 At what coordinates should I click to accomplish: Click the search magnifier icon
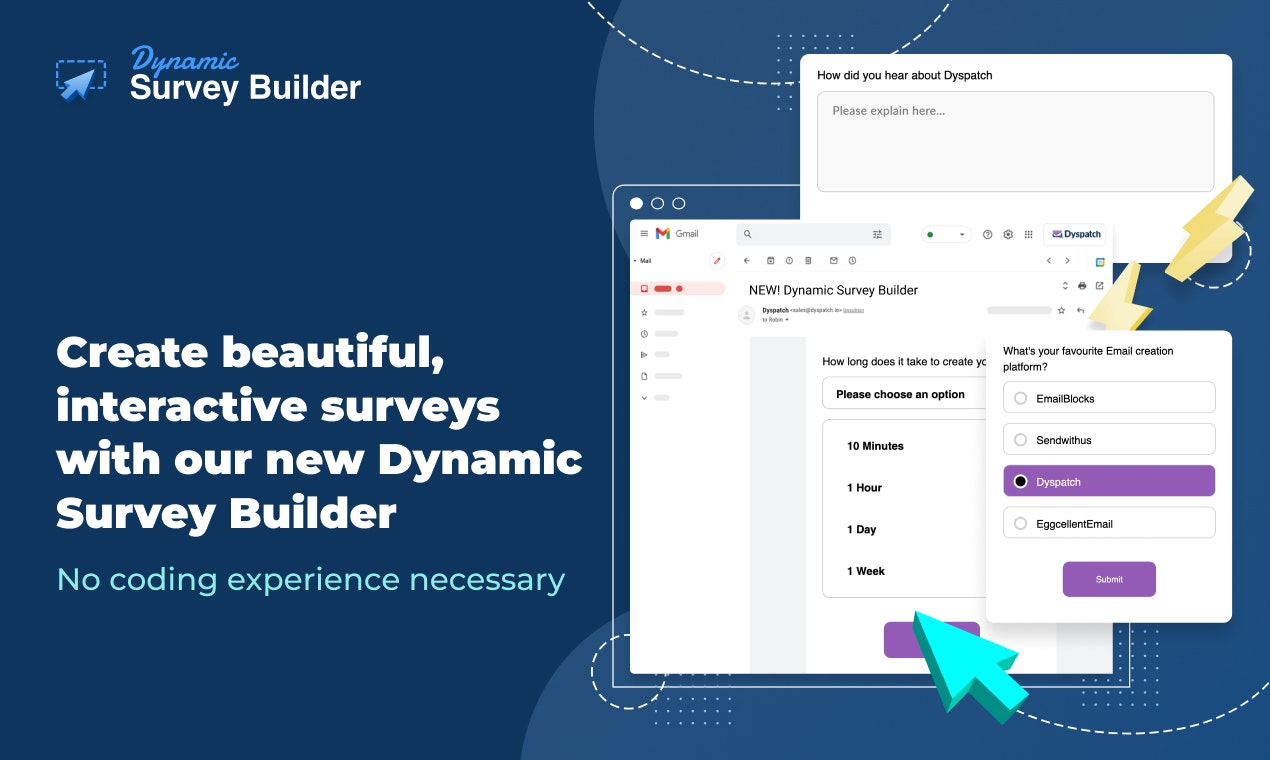(x=747, y=234)
